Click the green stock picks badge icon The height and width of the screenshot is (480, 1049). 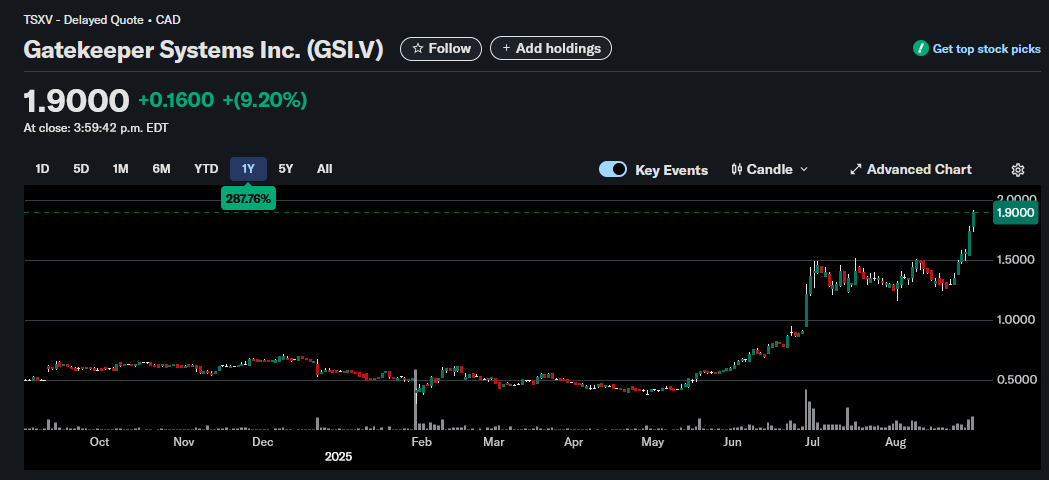click(921, 48)
